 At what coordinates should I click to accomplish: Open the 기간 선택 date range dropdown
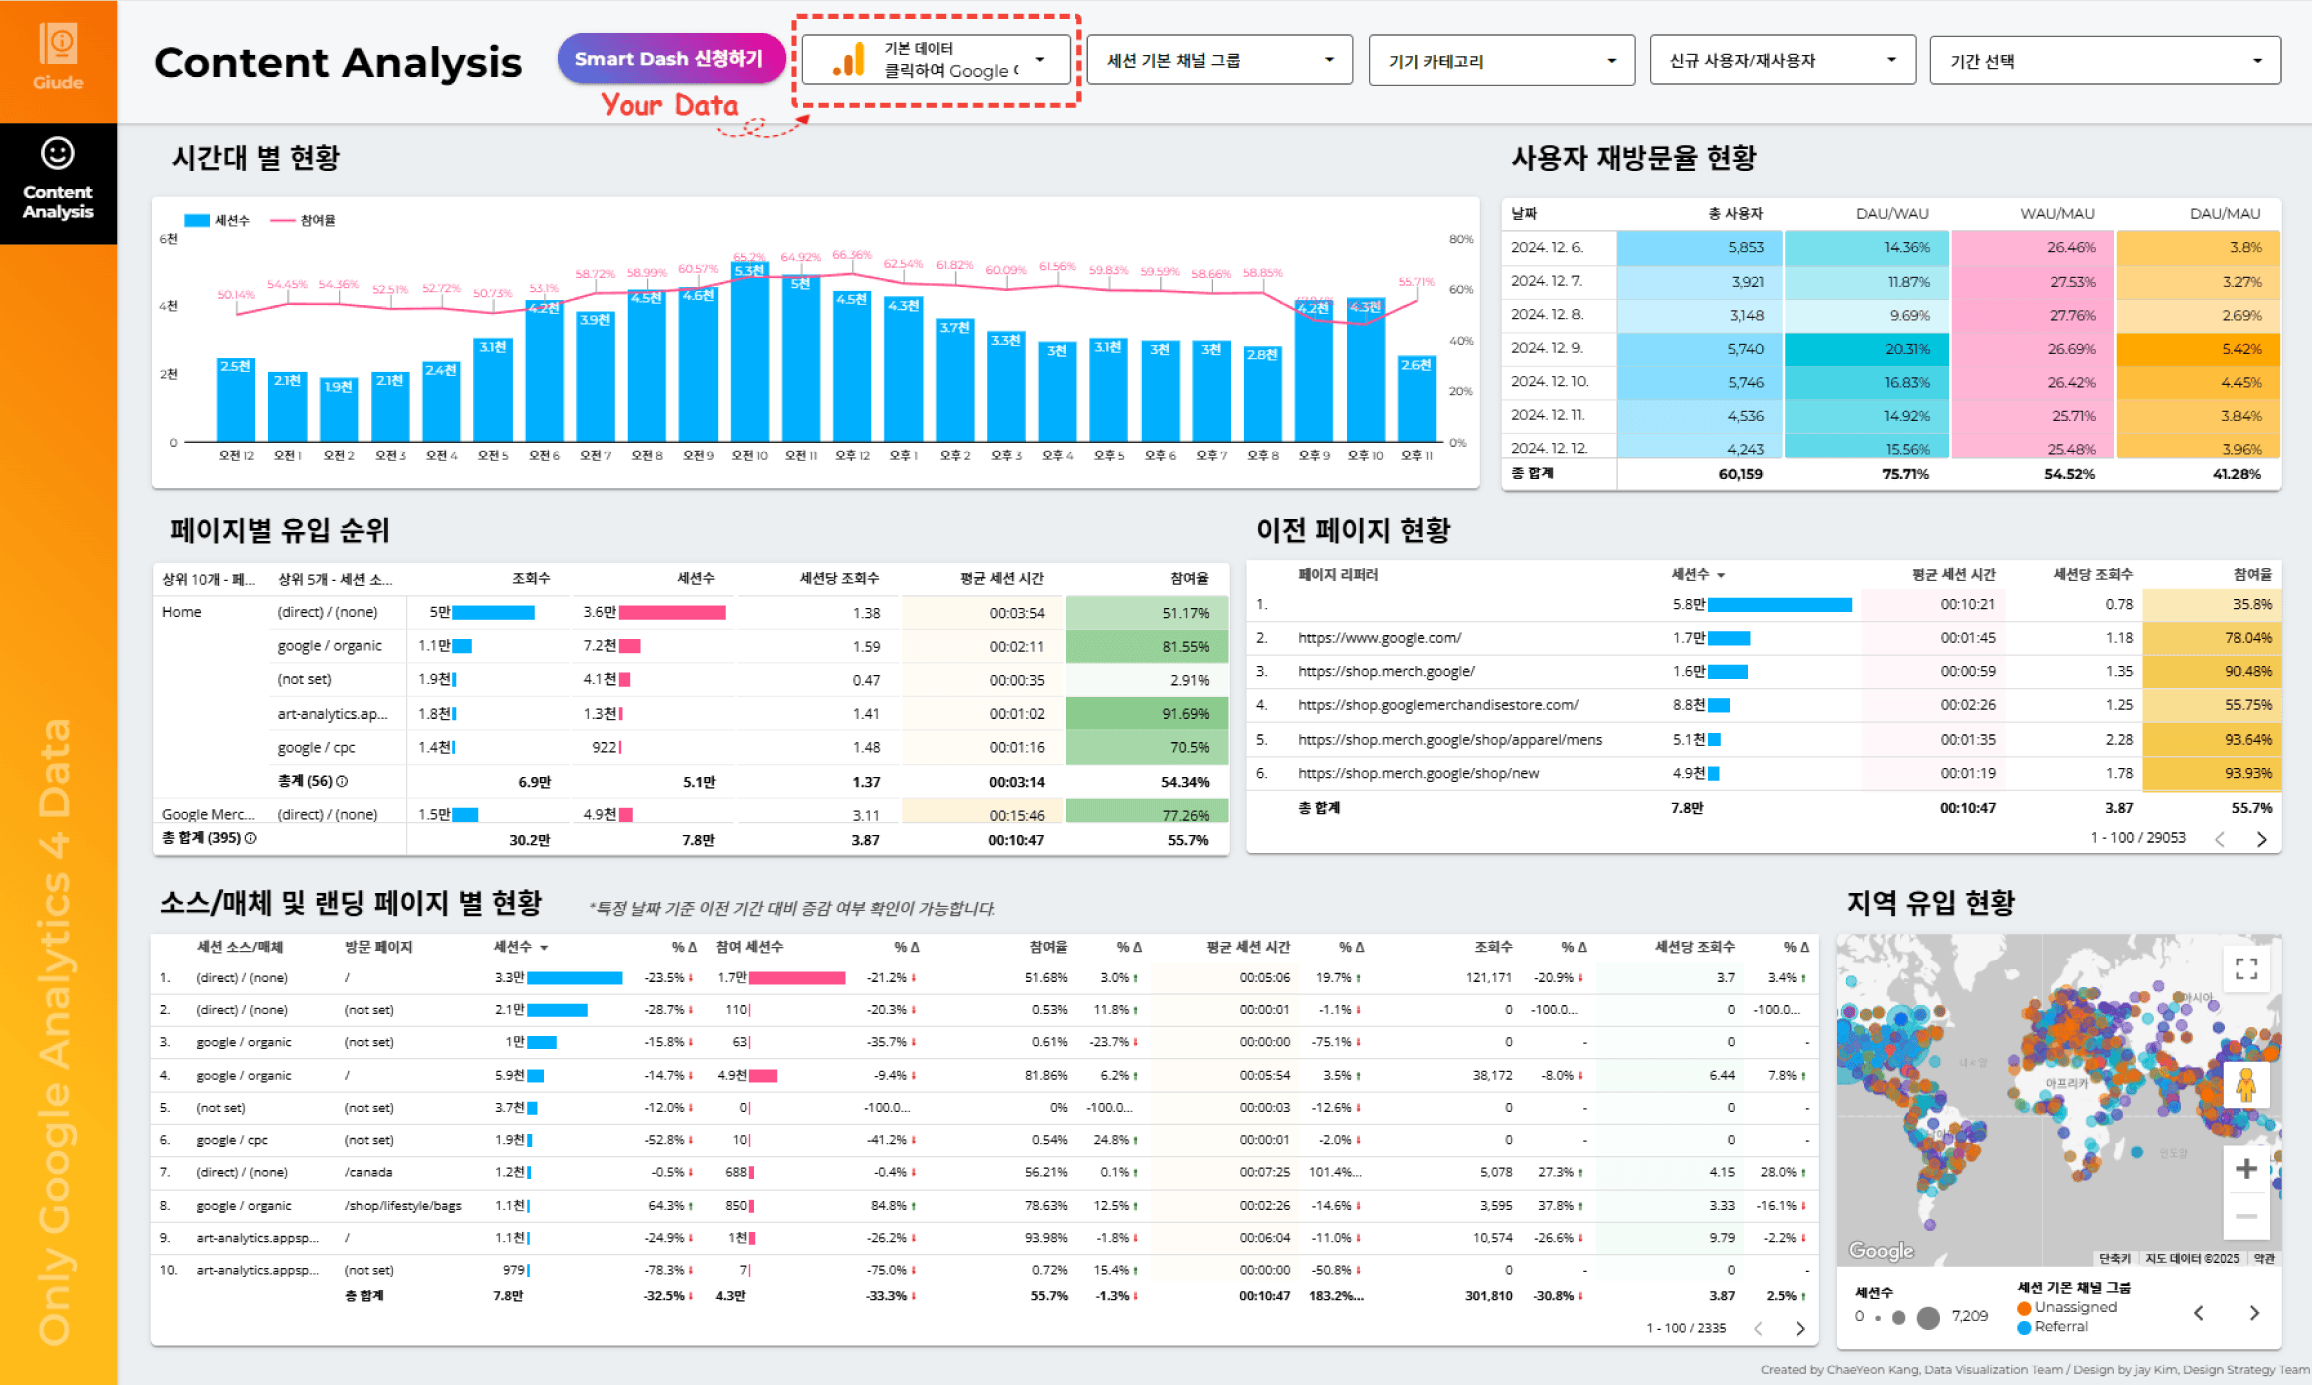coord(2105,60)
